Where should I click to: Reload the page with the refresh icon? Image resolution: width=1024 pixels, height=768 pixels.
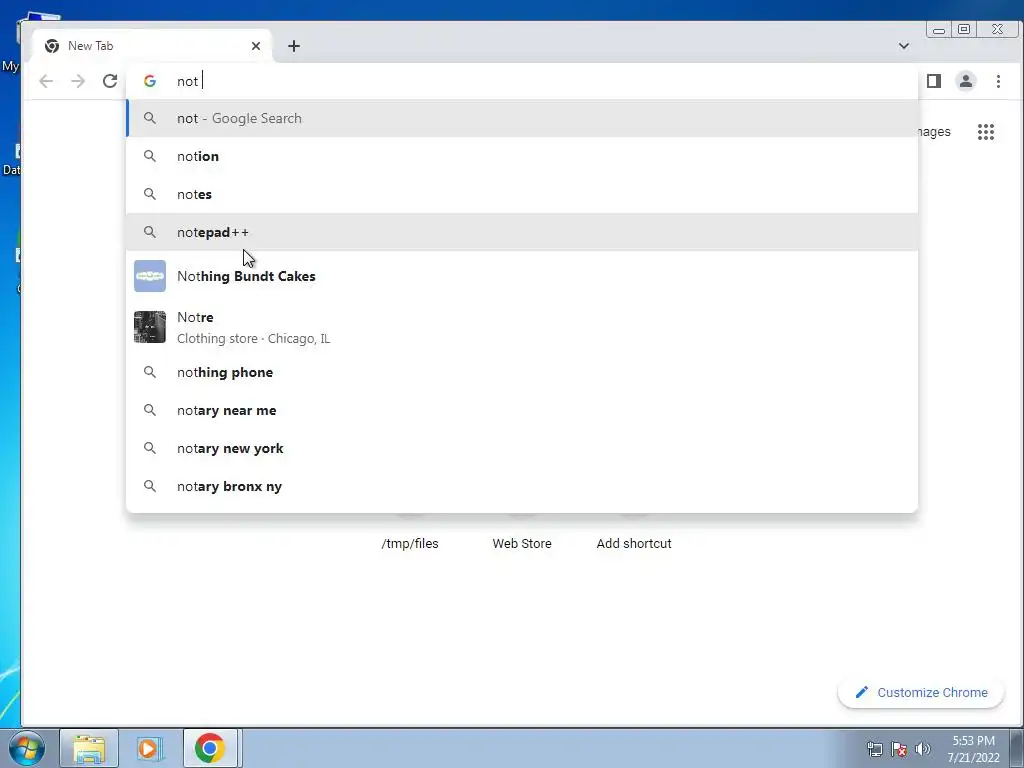[x=110, y=81]
